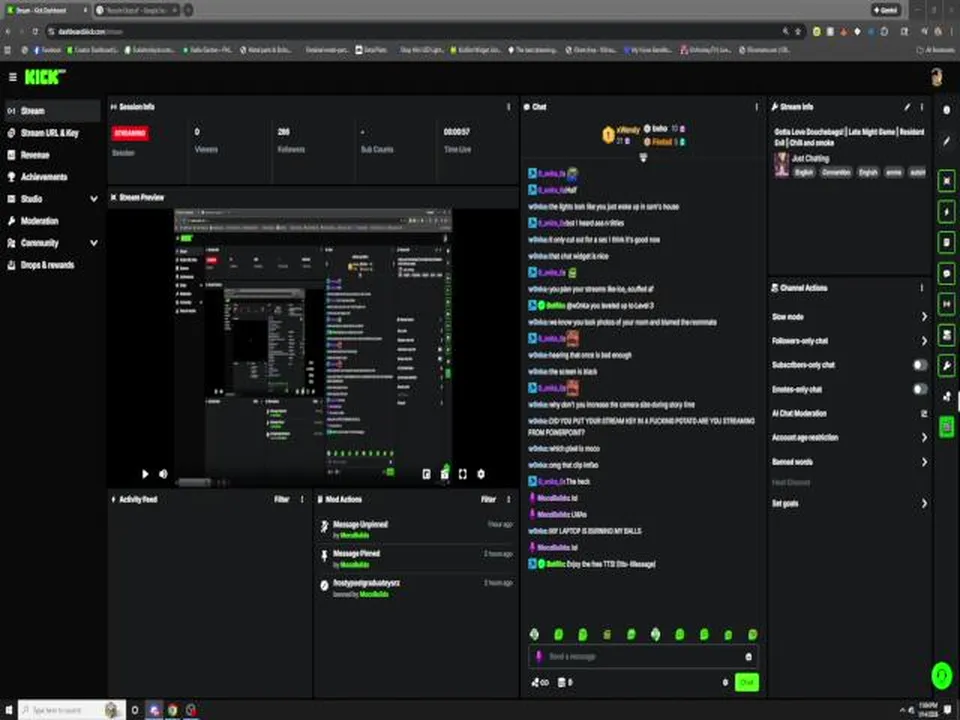This screenshot has height=720, width=960.
Task: Open the Activity Feed Filter
Action: (281, 500)
